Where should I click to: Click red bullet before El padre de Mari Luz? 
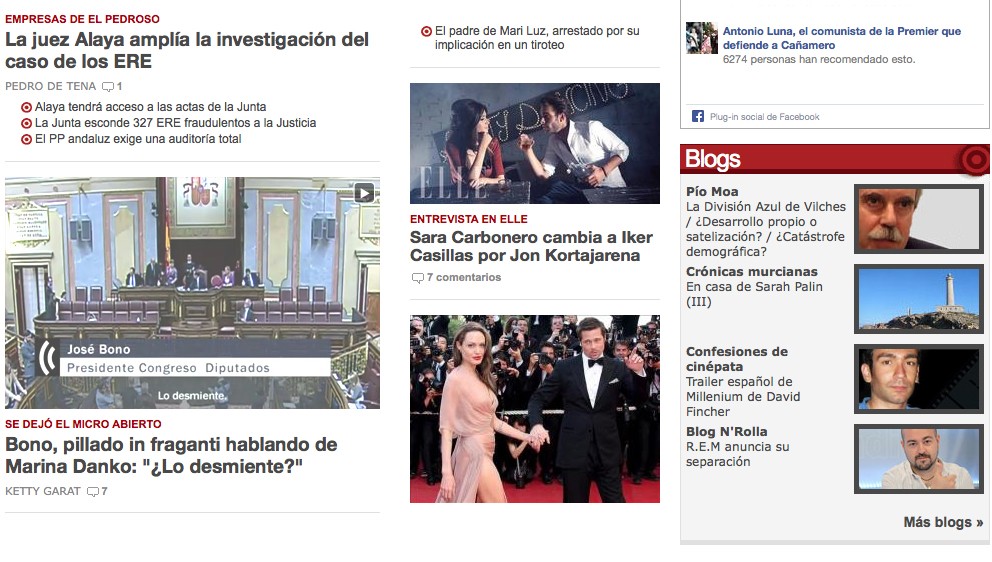click(x=427, y=32)
